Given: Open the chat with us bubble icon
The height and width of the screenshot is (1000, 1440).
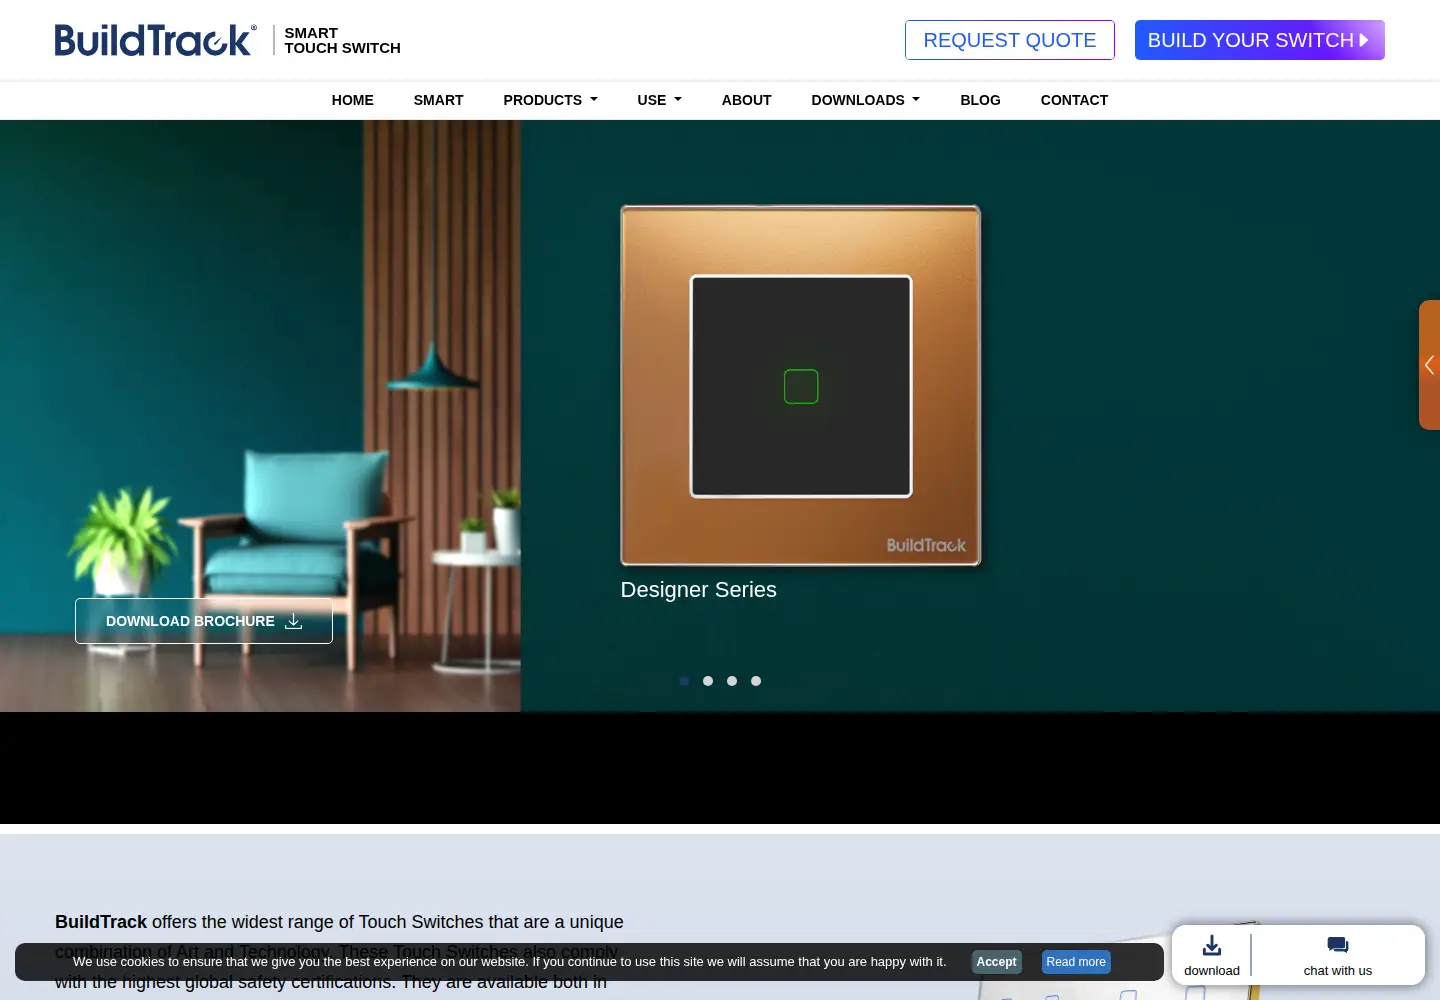Looking at the screenshot, I should [x=1338, y=945].
